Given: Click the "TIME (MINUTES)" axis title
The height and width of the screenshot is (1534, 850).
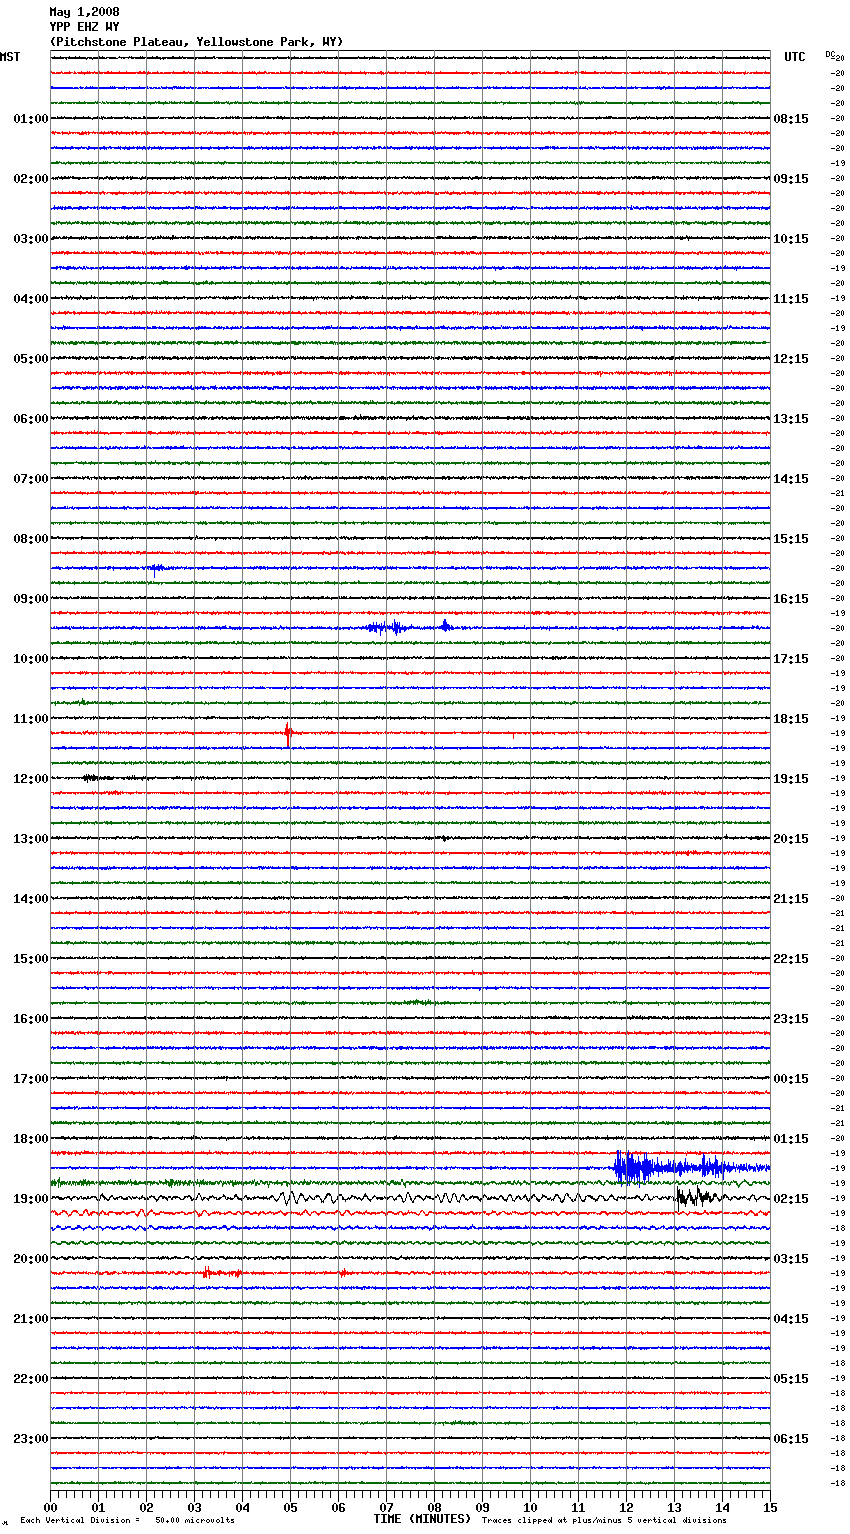Looking at the screenshot, I should (422, 1519).
